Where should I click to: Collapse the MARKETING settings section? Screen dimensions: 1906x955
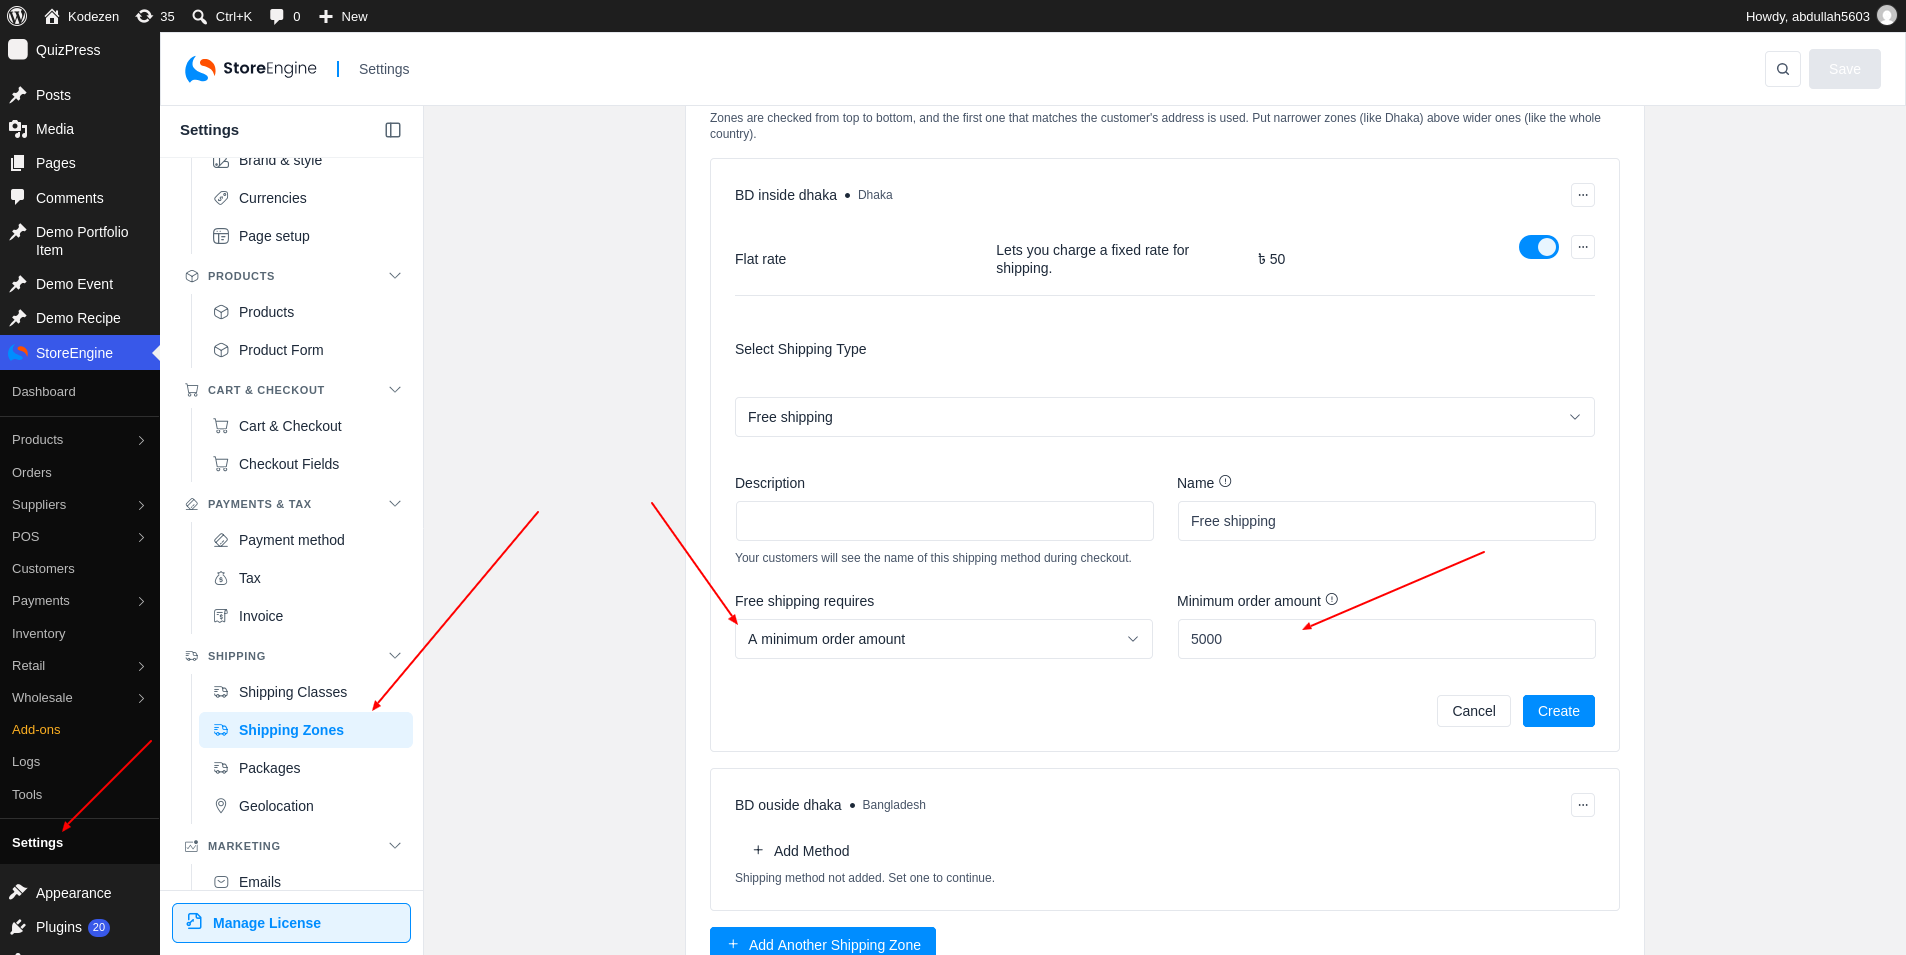point(395,846)
